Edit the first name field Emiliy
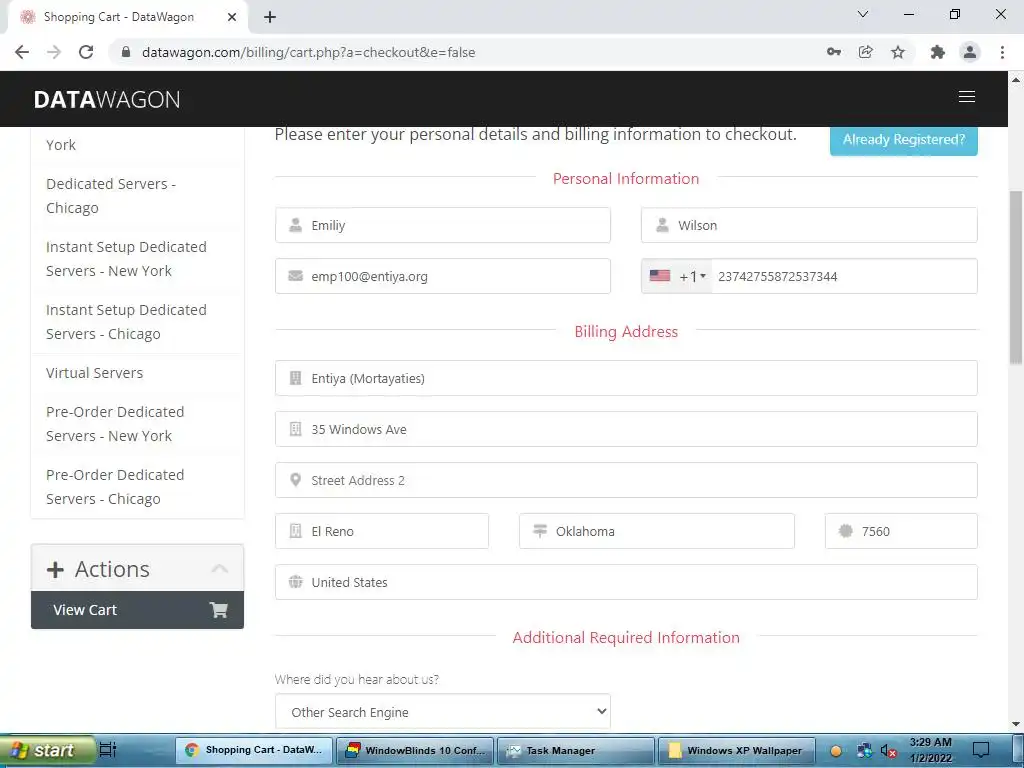 (x=443, y=225)
